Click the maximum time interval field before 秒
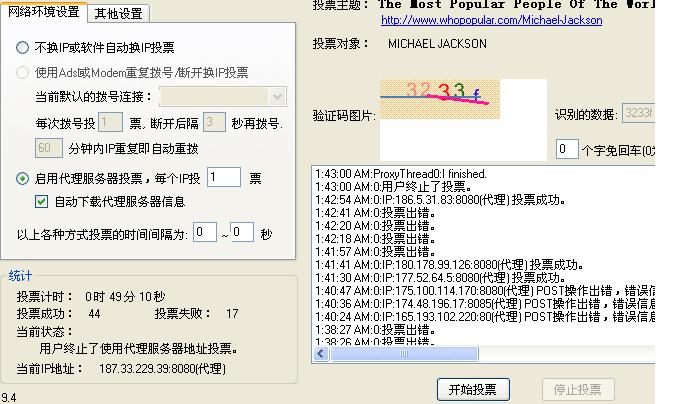The width and height of the screenshot is (683, 404). point(242,233)
